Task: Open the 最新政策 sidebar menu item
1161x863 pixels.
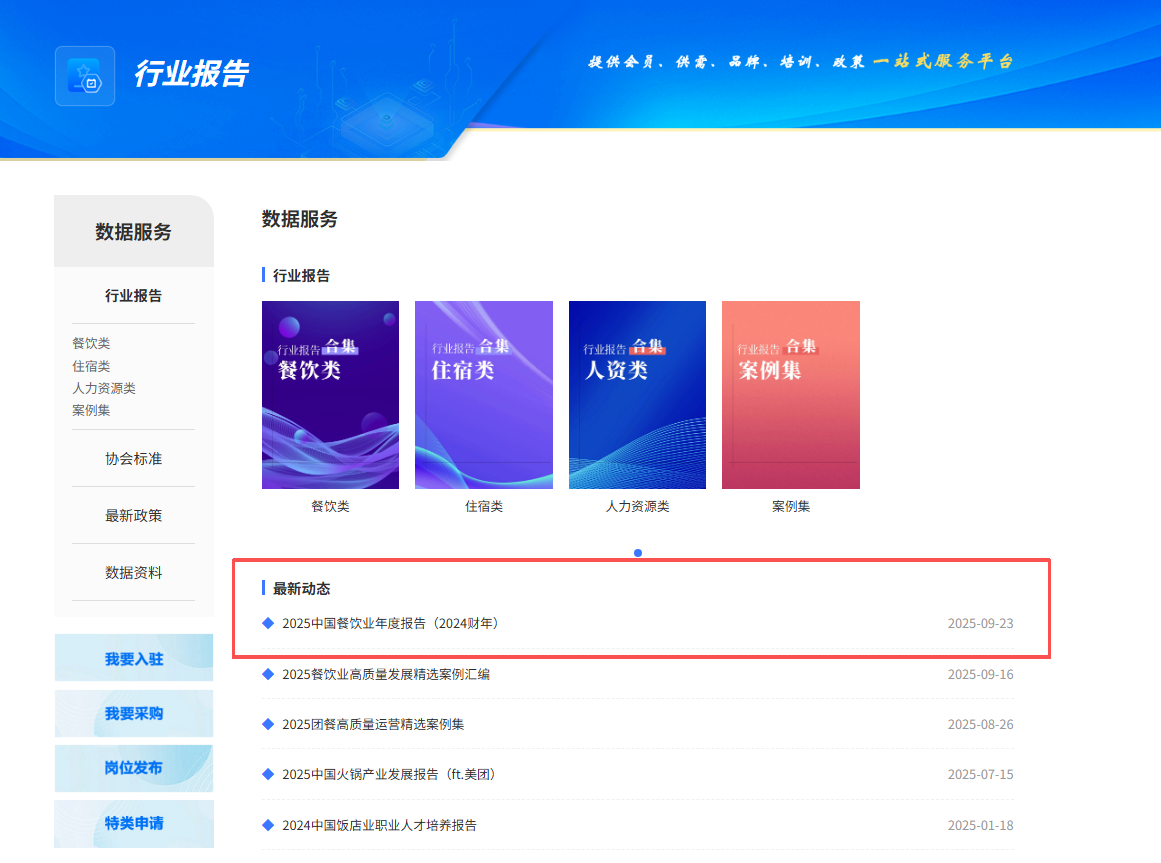Action: coord(133,516)
